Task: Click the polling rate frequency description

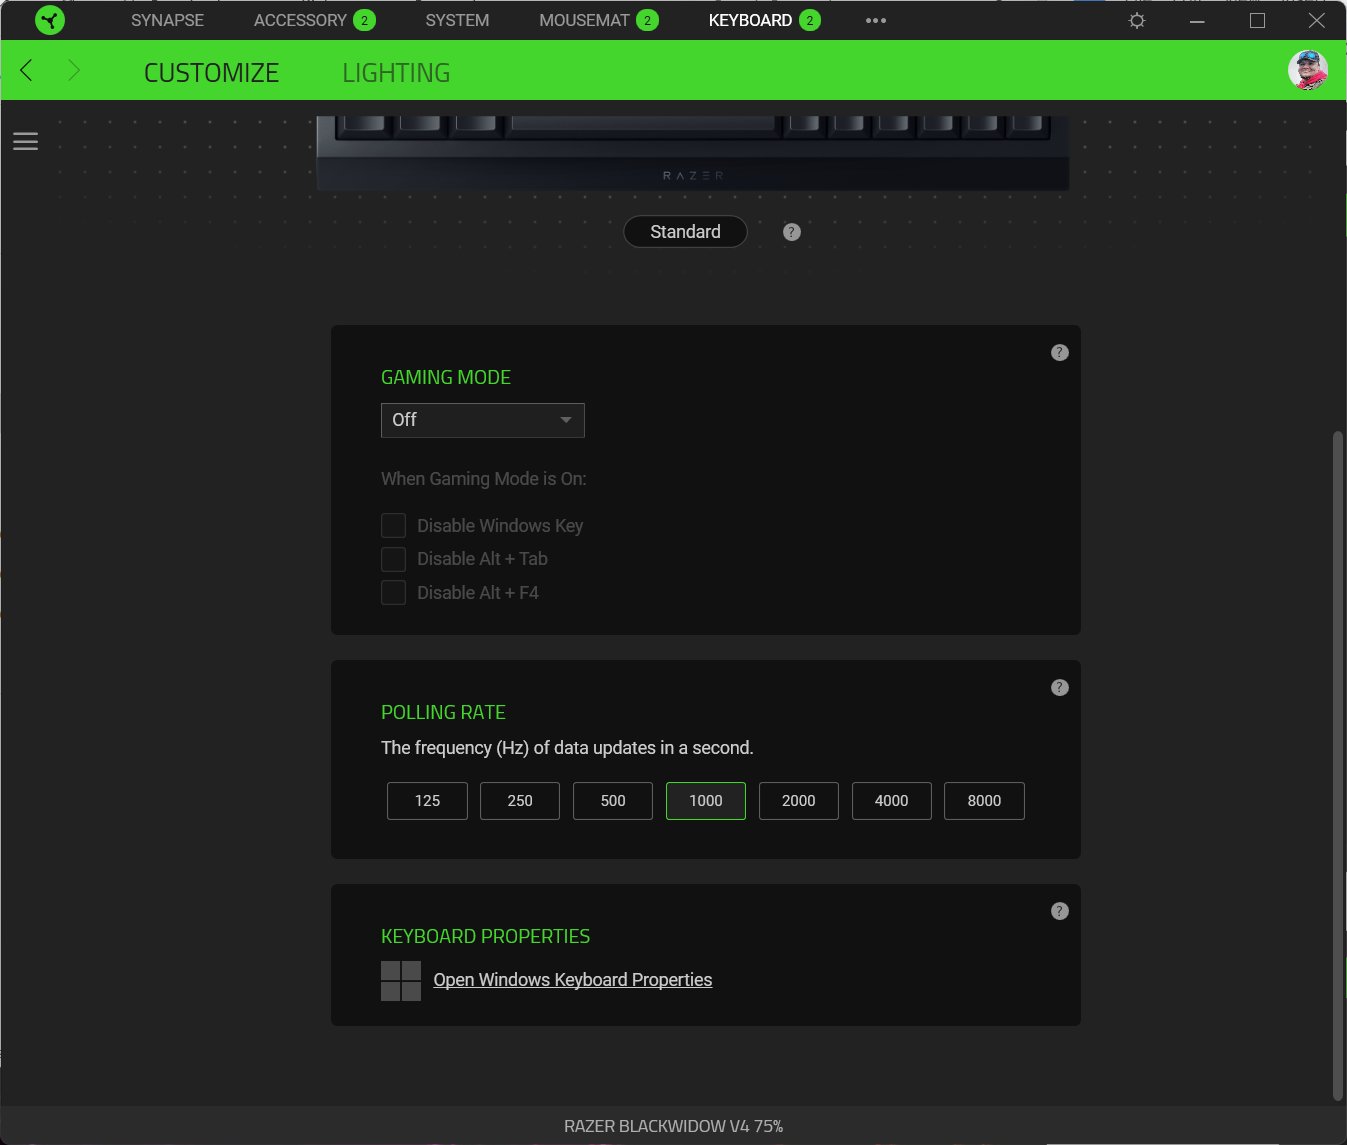Action: pyautogui.click(x=567, y=748)
